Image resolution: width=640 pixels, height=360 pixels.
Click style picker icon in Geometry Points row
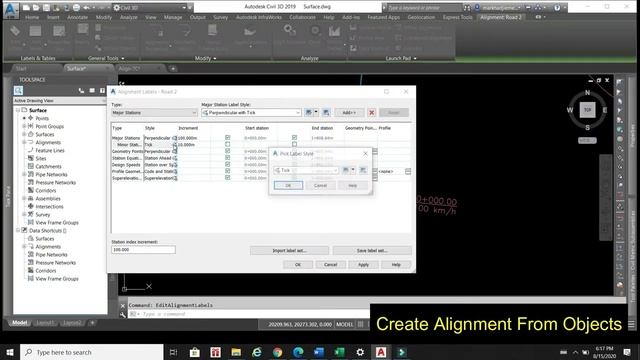point(175,151)
